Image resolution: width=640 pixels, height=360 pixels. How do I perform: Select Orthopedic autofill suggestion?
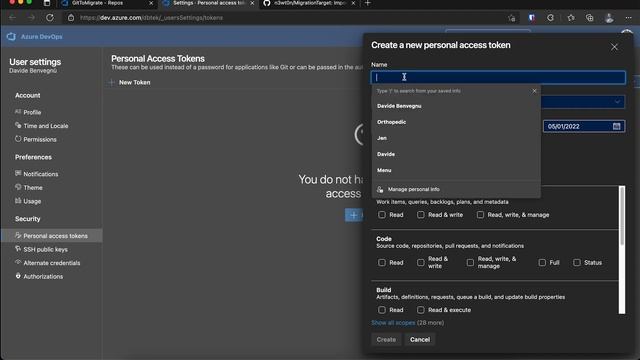[456, 122]
